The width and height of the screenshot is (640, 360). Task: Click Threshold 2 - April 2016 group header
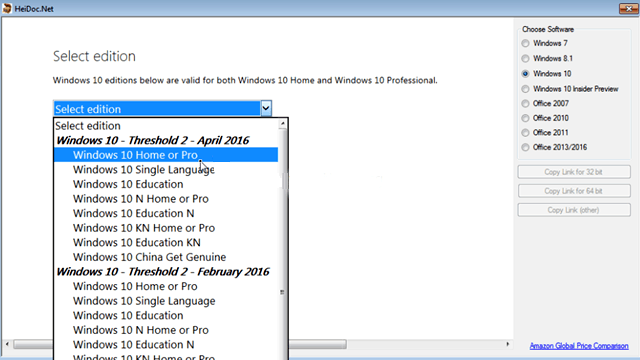166,140
